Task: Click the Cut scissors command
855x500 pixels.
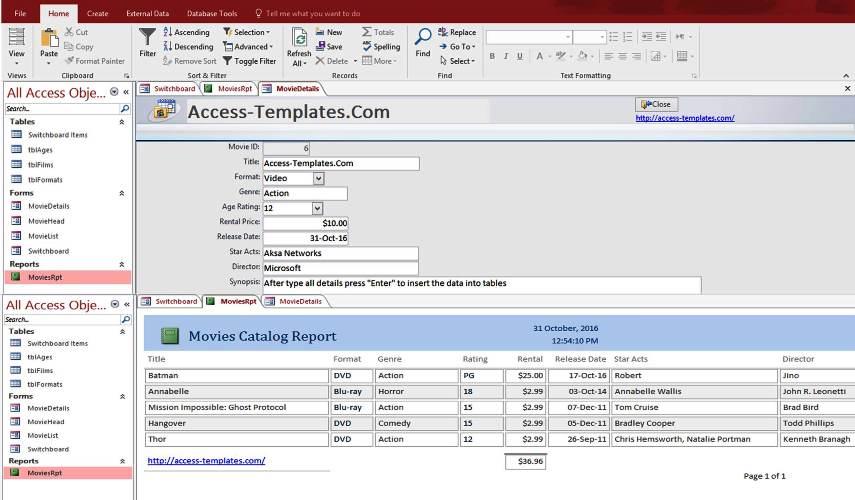Action: (x=76, y=32)
